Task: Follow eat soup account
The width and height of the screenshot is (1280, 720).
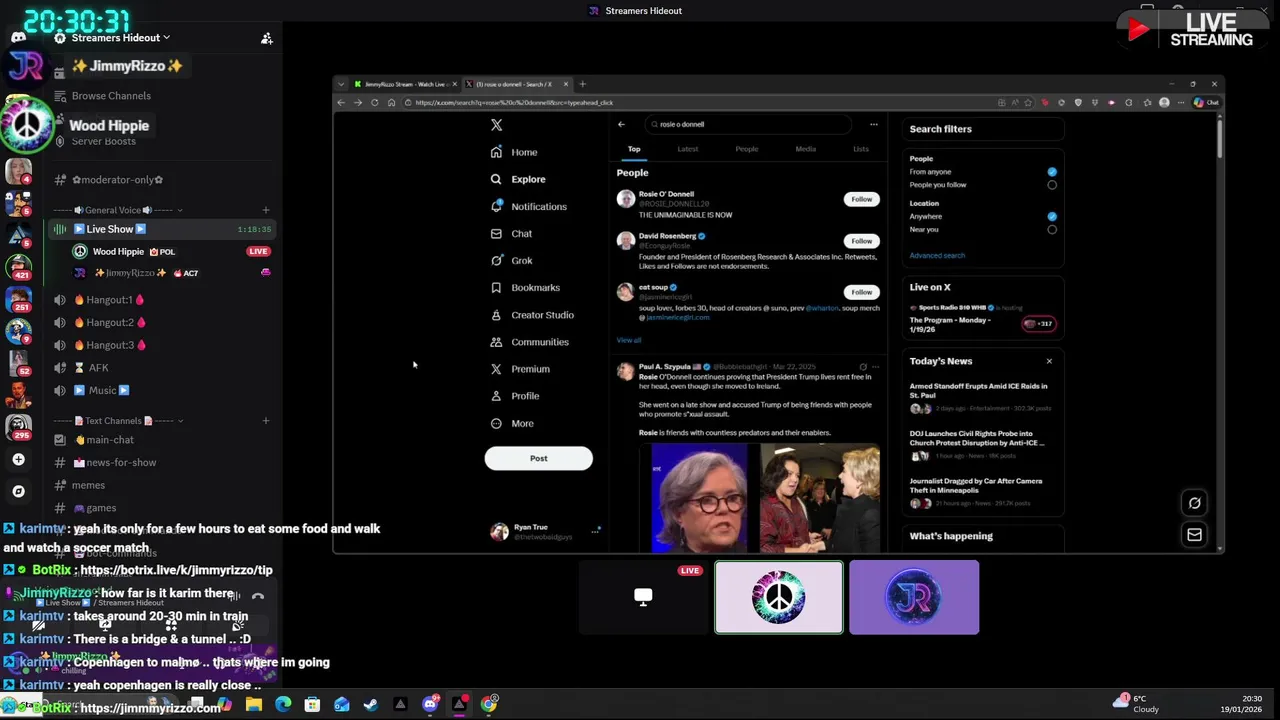Action: pyautogui.click(x=861, y=292)
